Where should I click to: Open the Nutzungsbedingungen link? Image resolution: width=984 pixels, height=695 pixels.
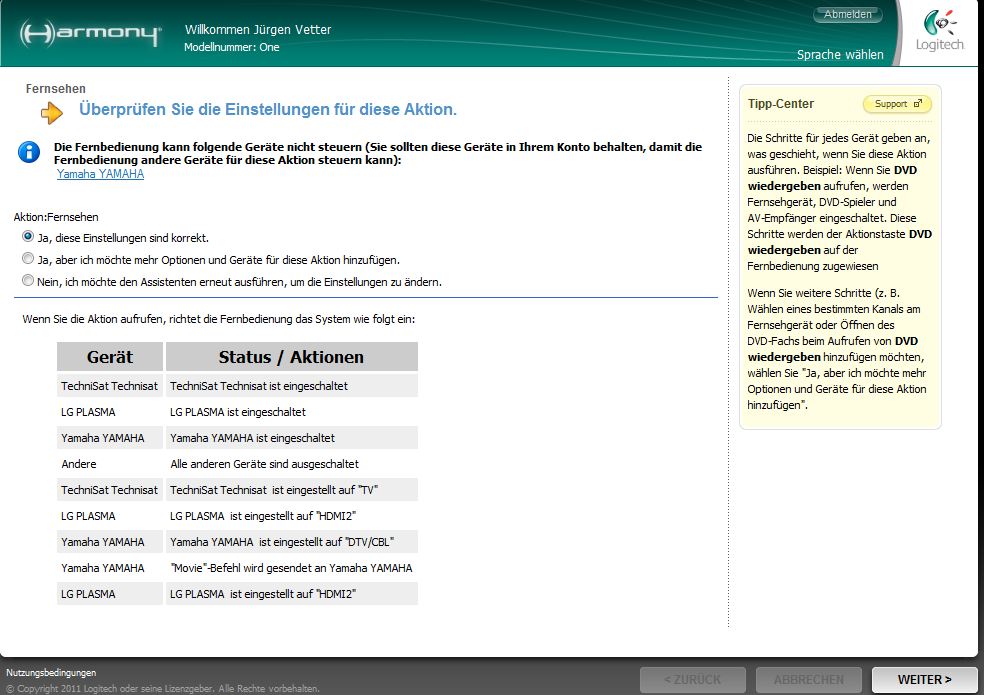51,673
